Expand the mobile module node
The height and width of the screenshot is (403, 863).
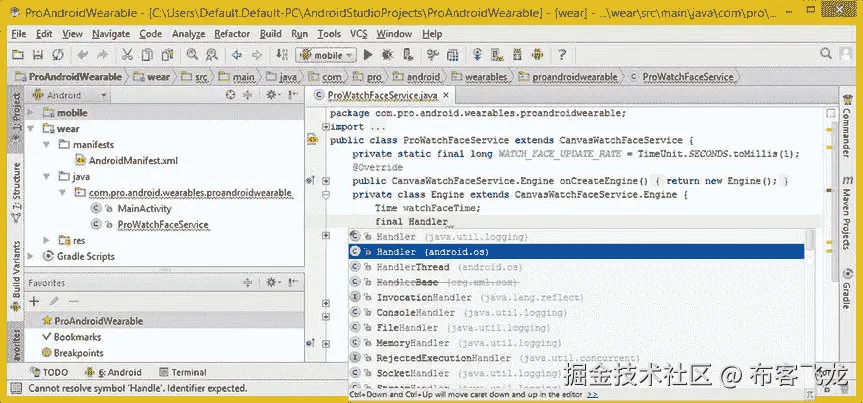(31, 113)
